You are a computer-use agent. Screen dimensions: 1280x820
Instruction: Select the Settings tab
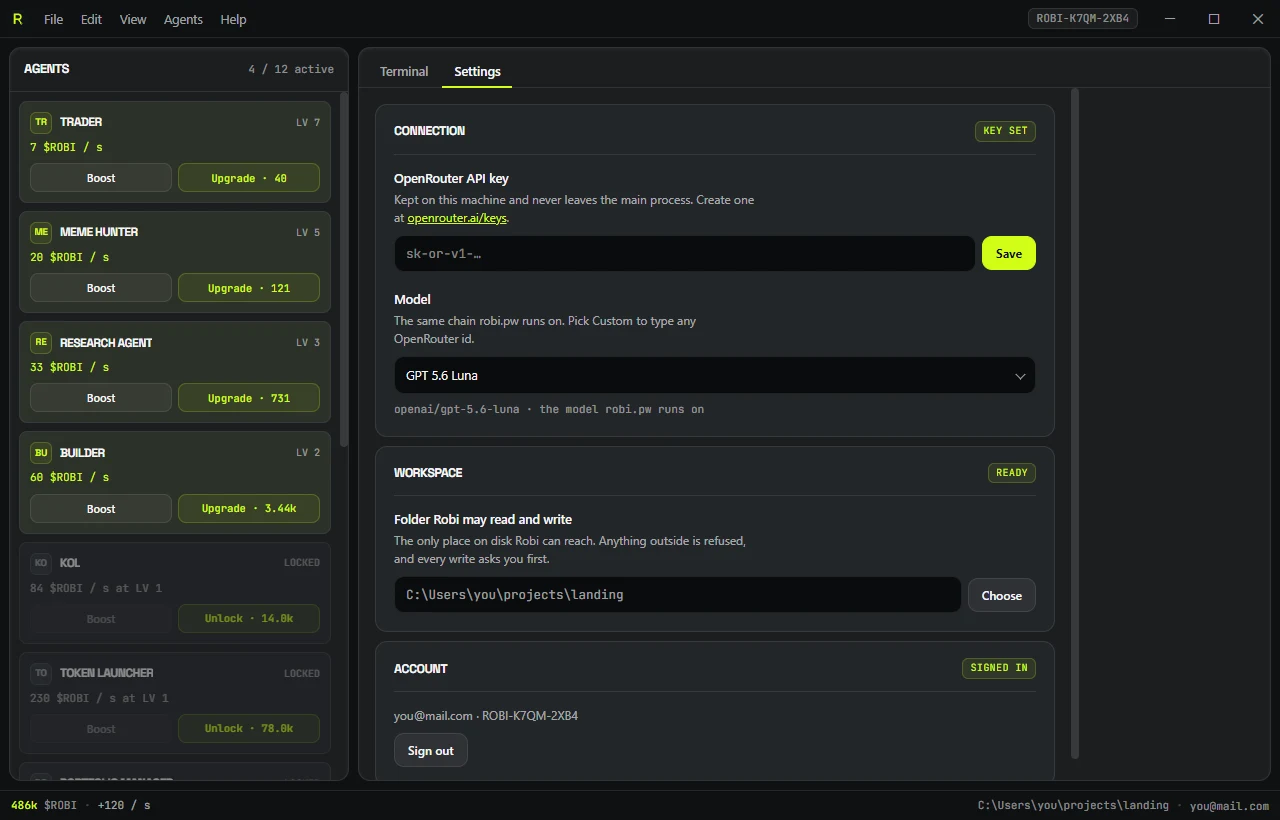477,71
